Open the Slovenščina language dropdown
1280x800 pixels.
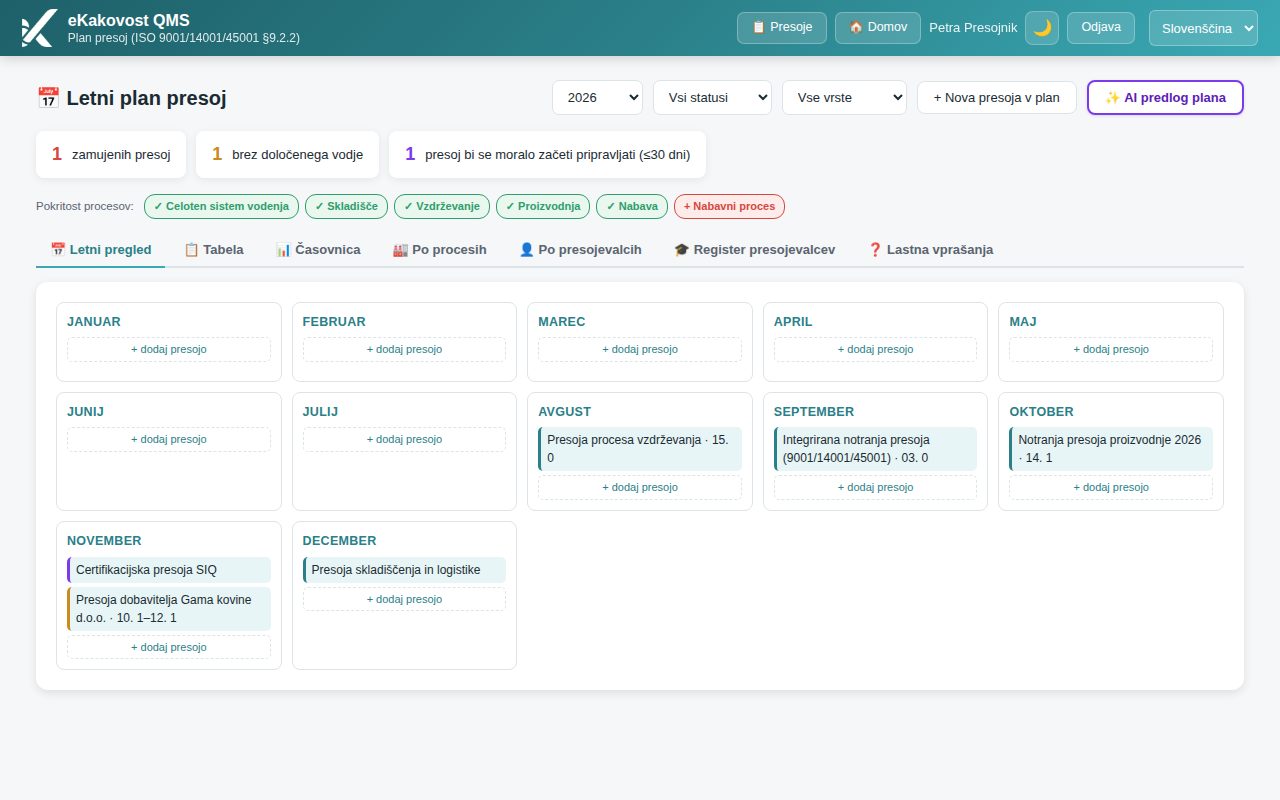(1203, 28)
